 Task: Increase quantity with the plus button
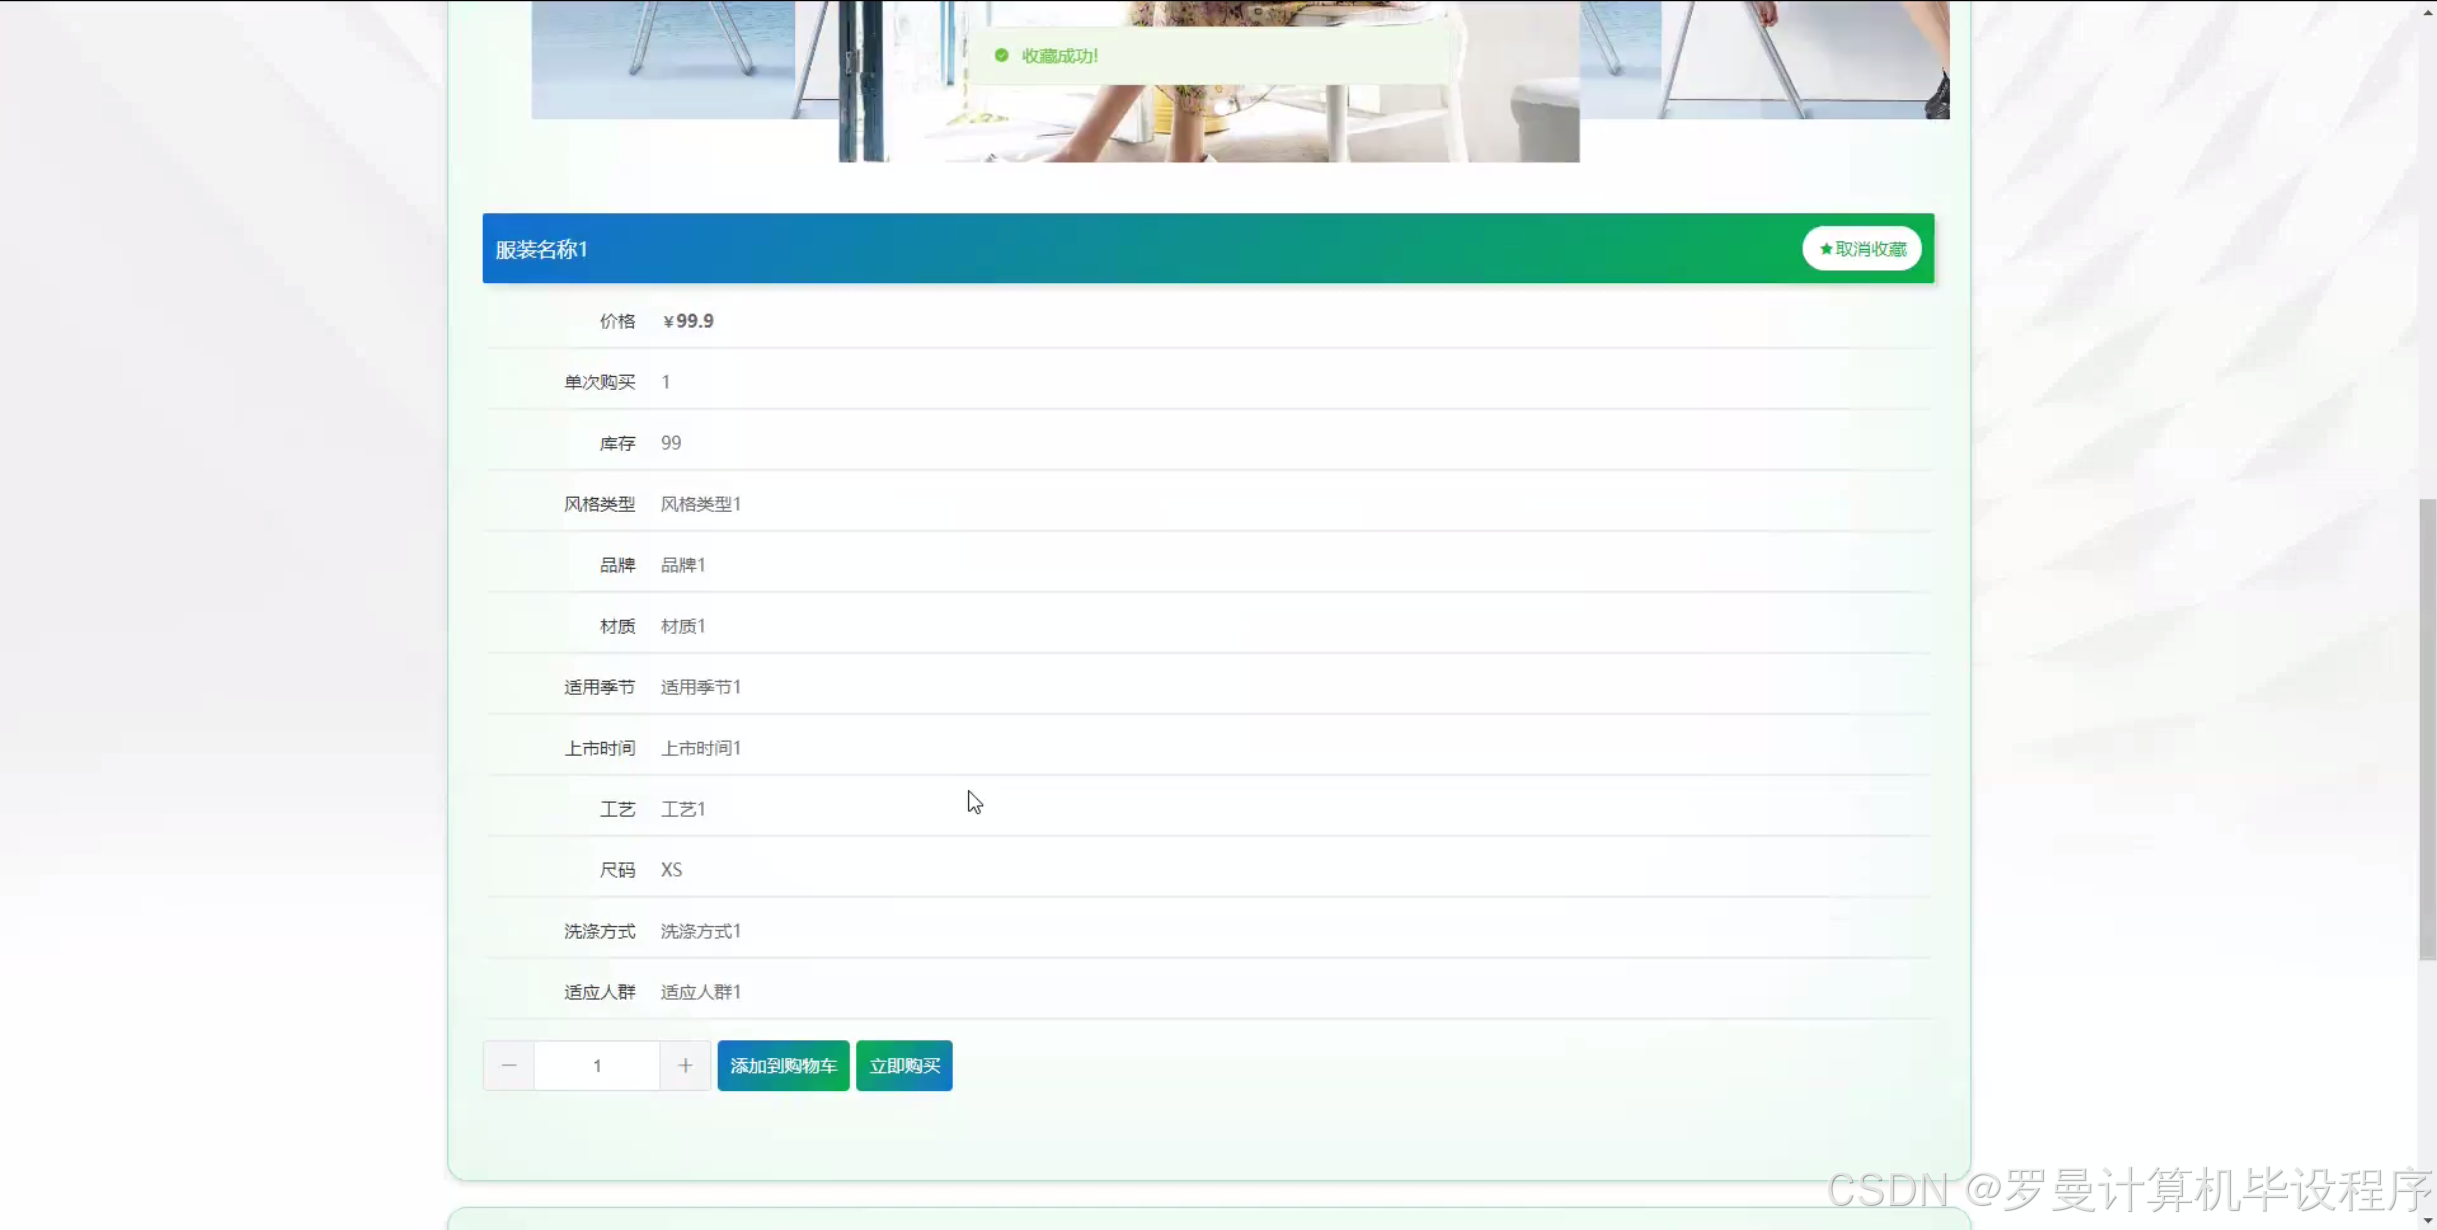pyautogui.click(x=685, y=1065)
